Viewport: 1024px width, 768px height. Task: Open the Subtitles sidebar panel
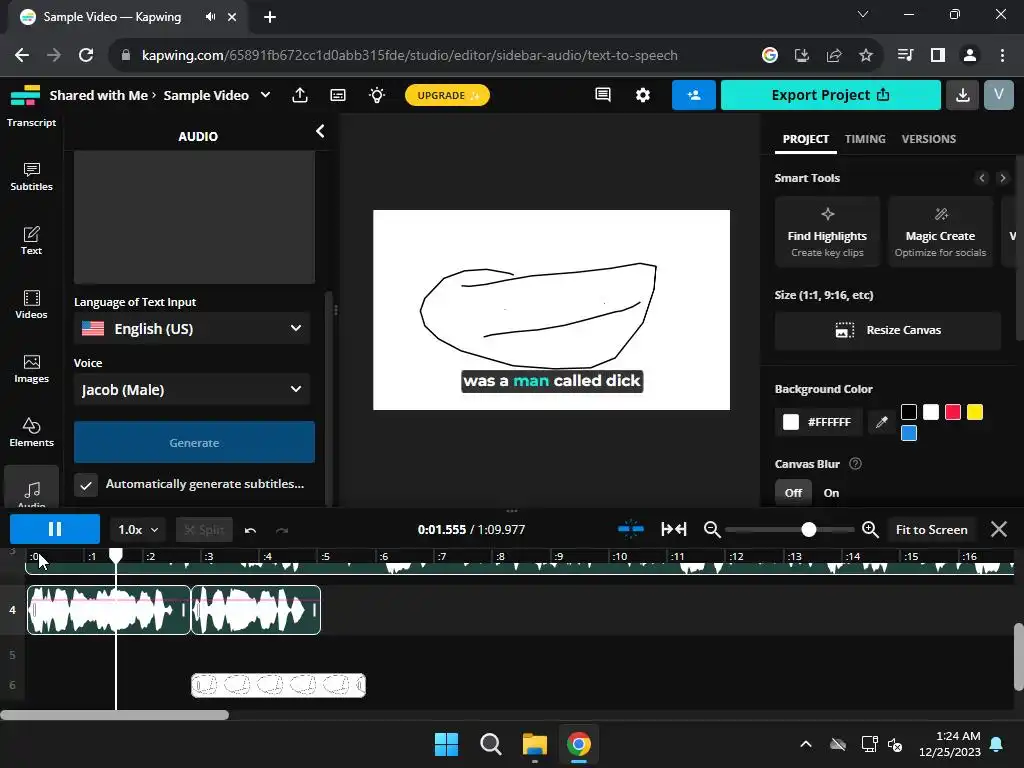point(31,177)
